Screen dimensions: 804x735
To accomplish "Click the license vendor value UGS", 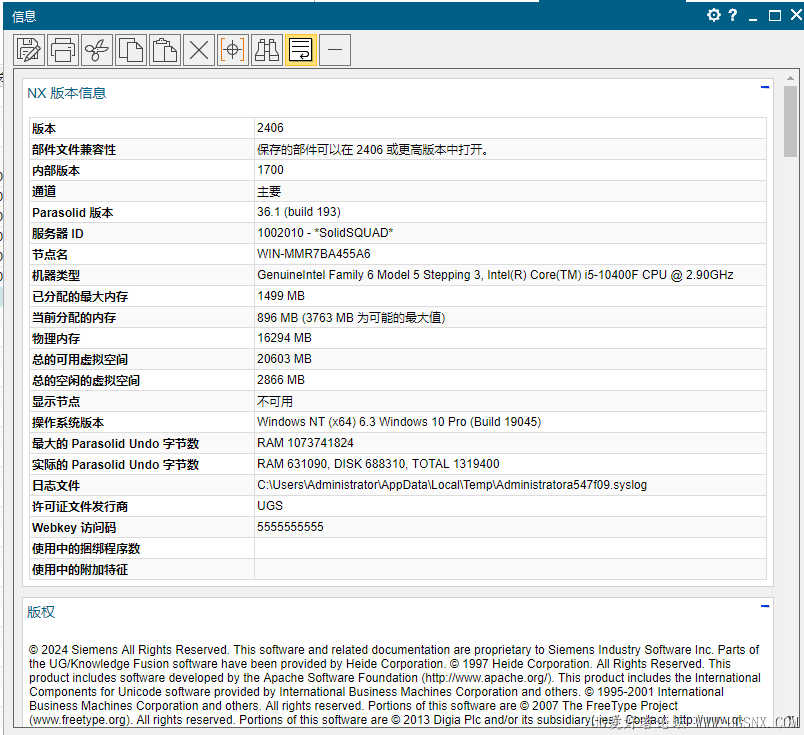I will 270,506.
